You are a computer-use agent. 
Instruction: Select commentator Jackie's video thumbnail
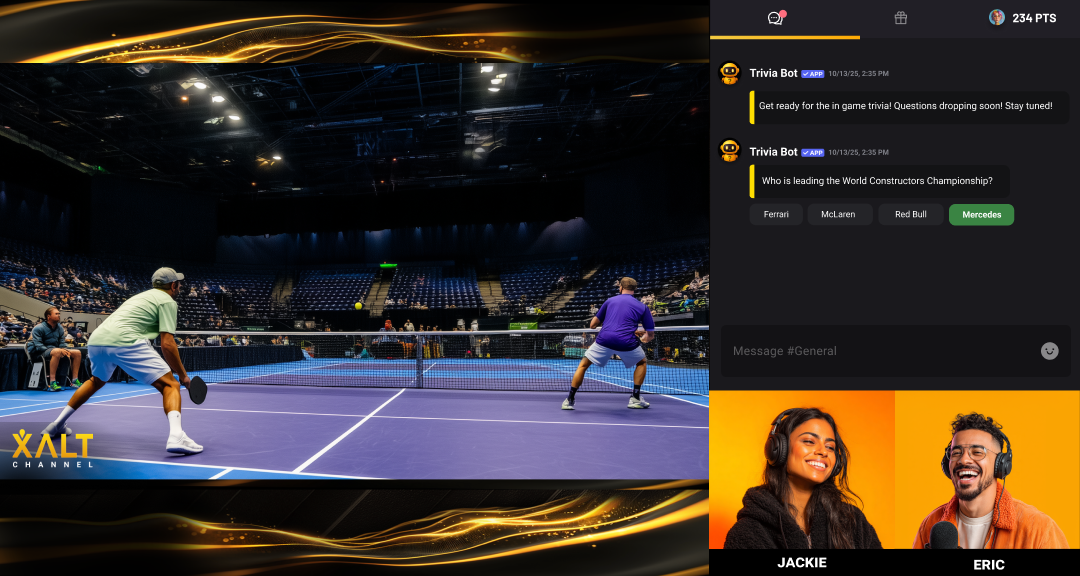pyautogui.click(x=802, y=470)
